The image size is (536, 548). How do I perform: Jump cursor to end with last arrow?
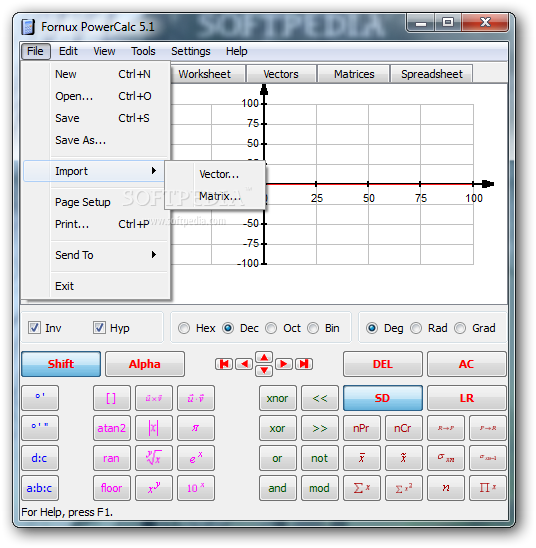[304, 364]
